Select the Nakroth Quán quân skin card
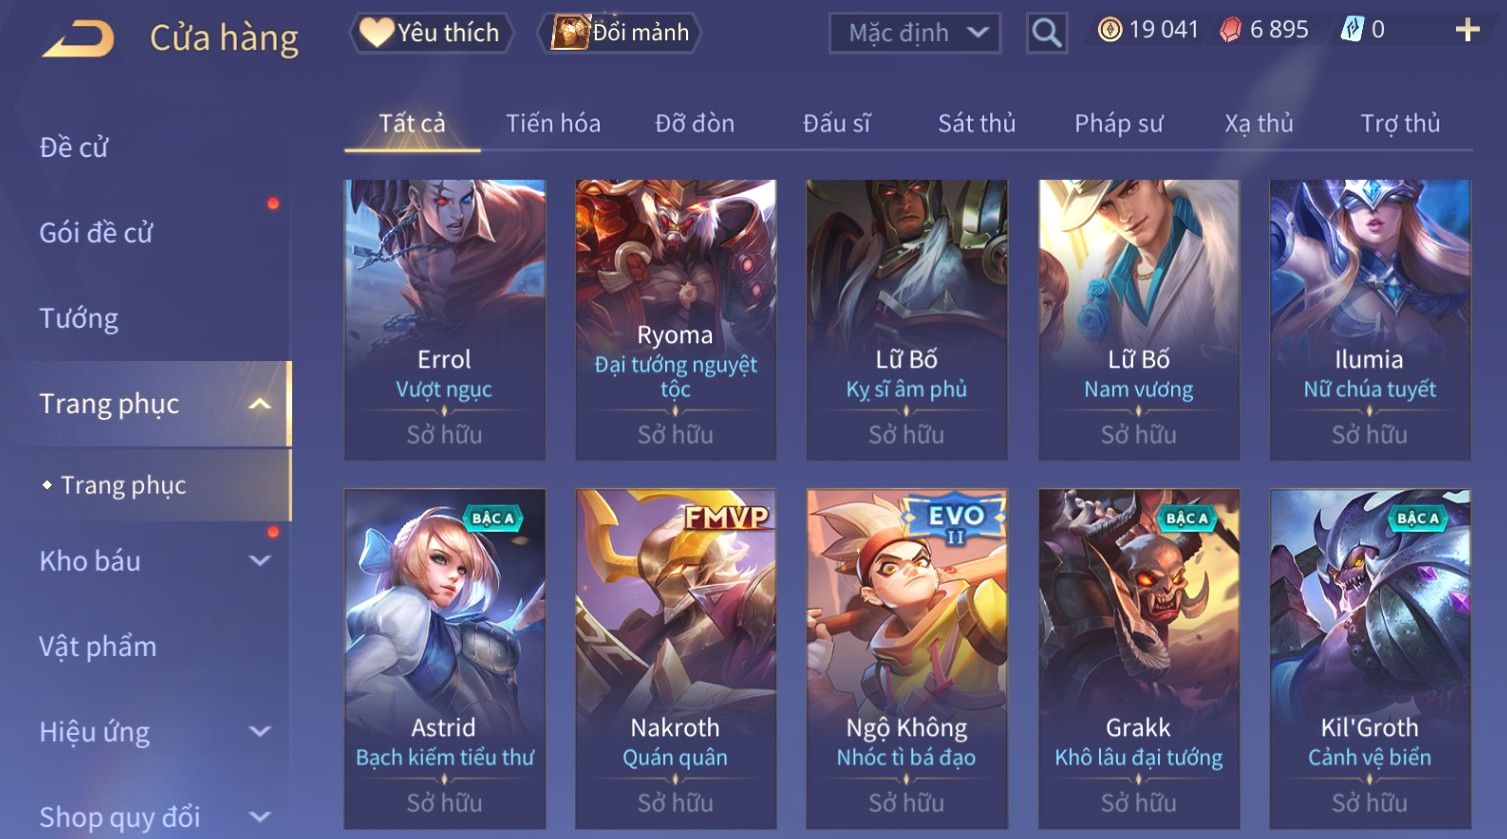1507x839 pixels. [676, 658]
